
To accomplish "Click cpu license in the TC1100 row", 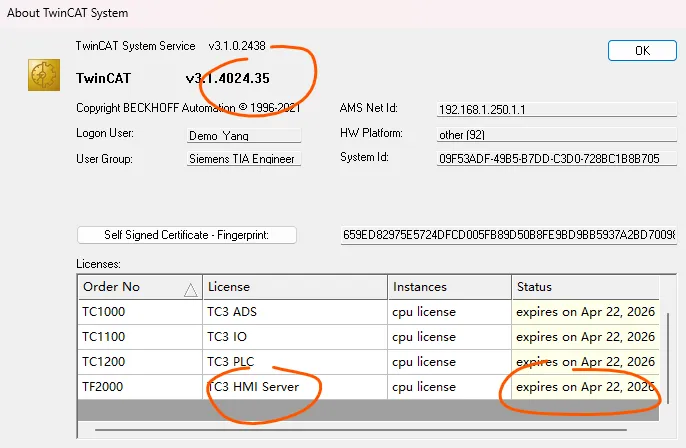I will pyautogui.click(x=449, y=337).
